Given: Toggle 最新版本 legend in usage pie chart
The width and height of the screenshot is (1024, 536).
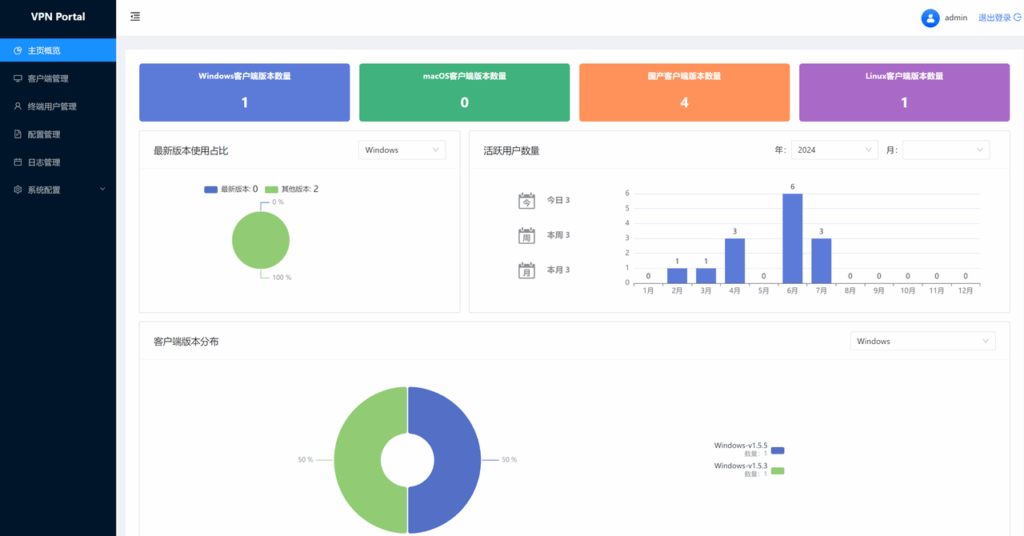Looking at the screenshot, I should point(231,189).
